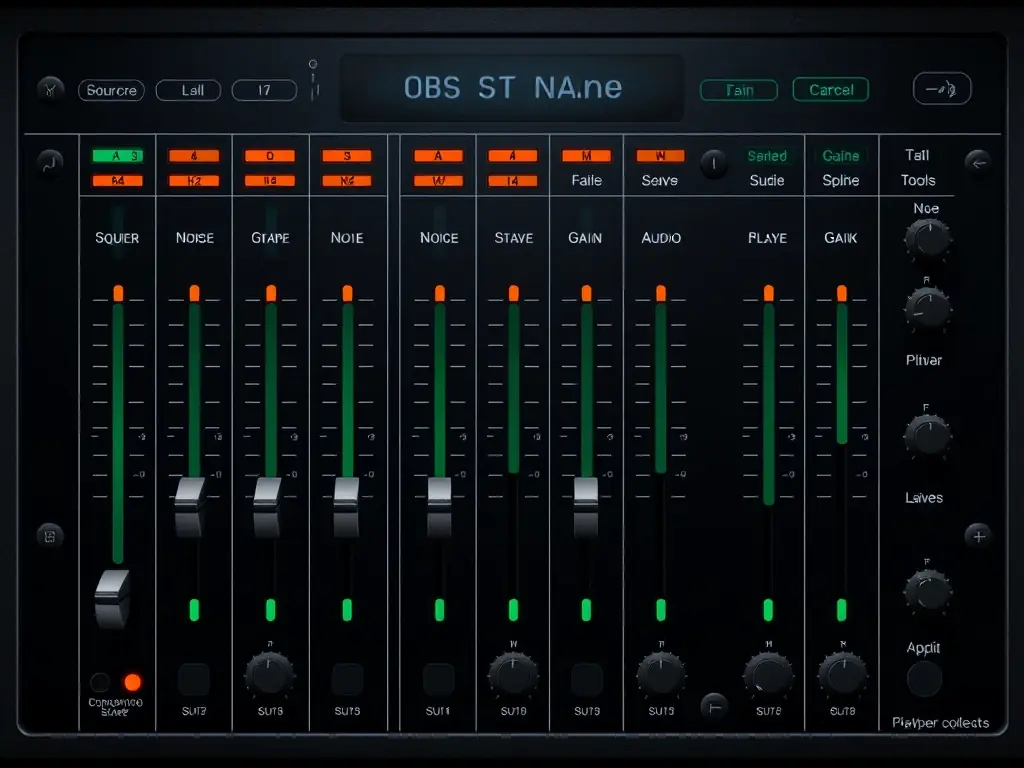The image size is (1024, 768).
Task: Toggle the green A indicator on SQUIER channel
Action: click(x=118, y=155)
